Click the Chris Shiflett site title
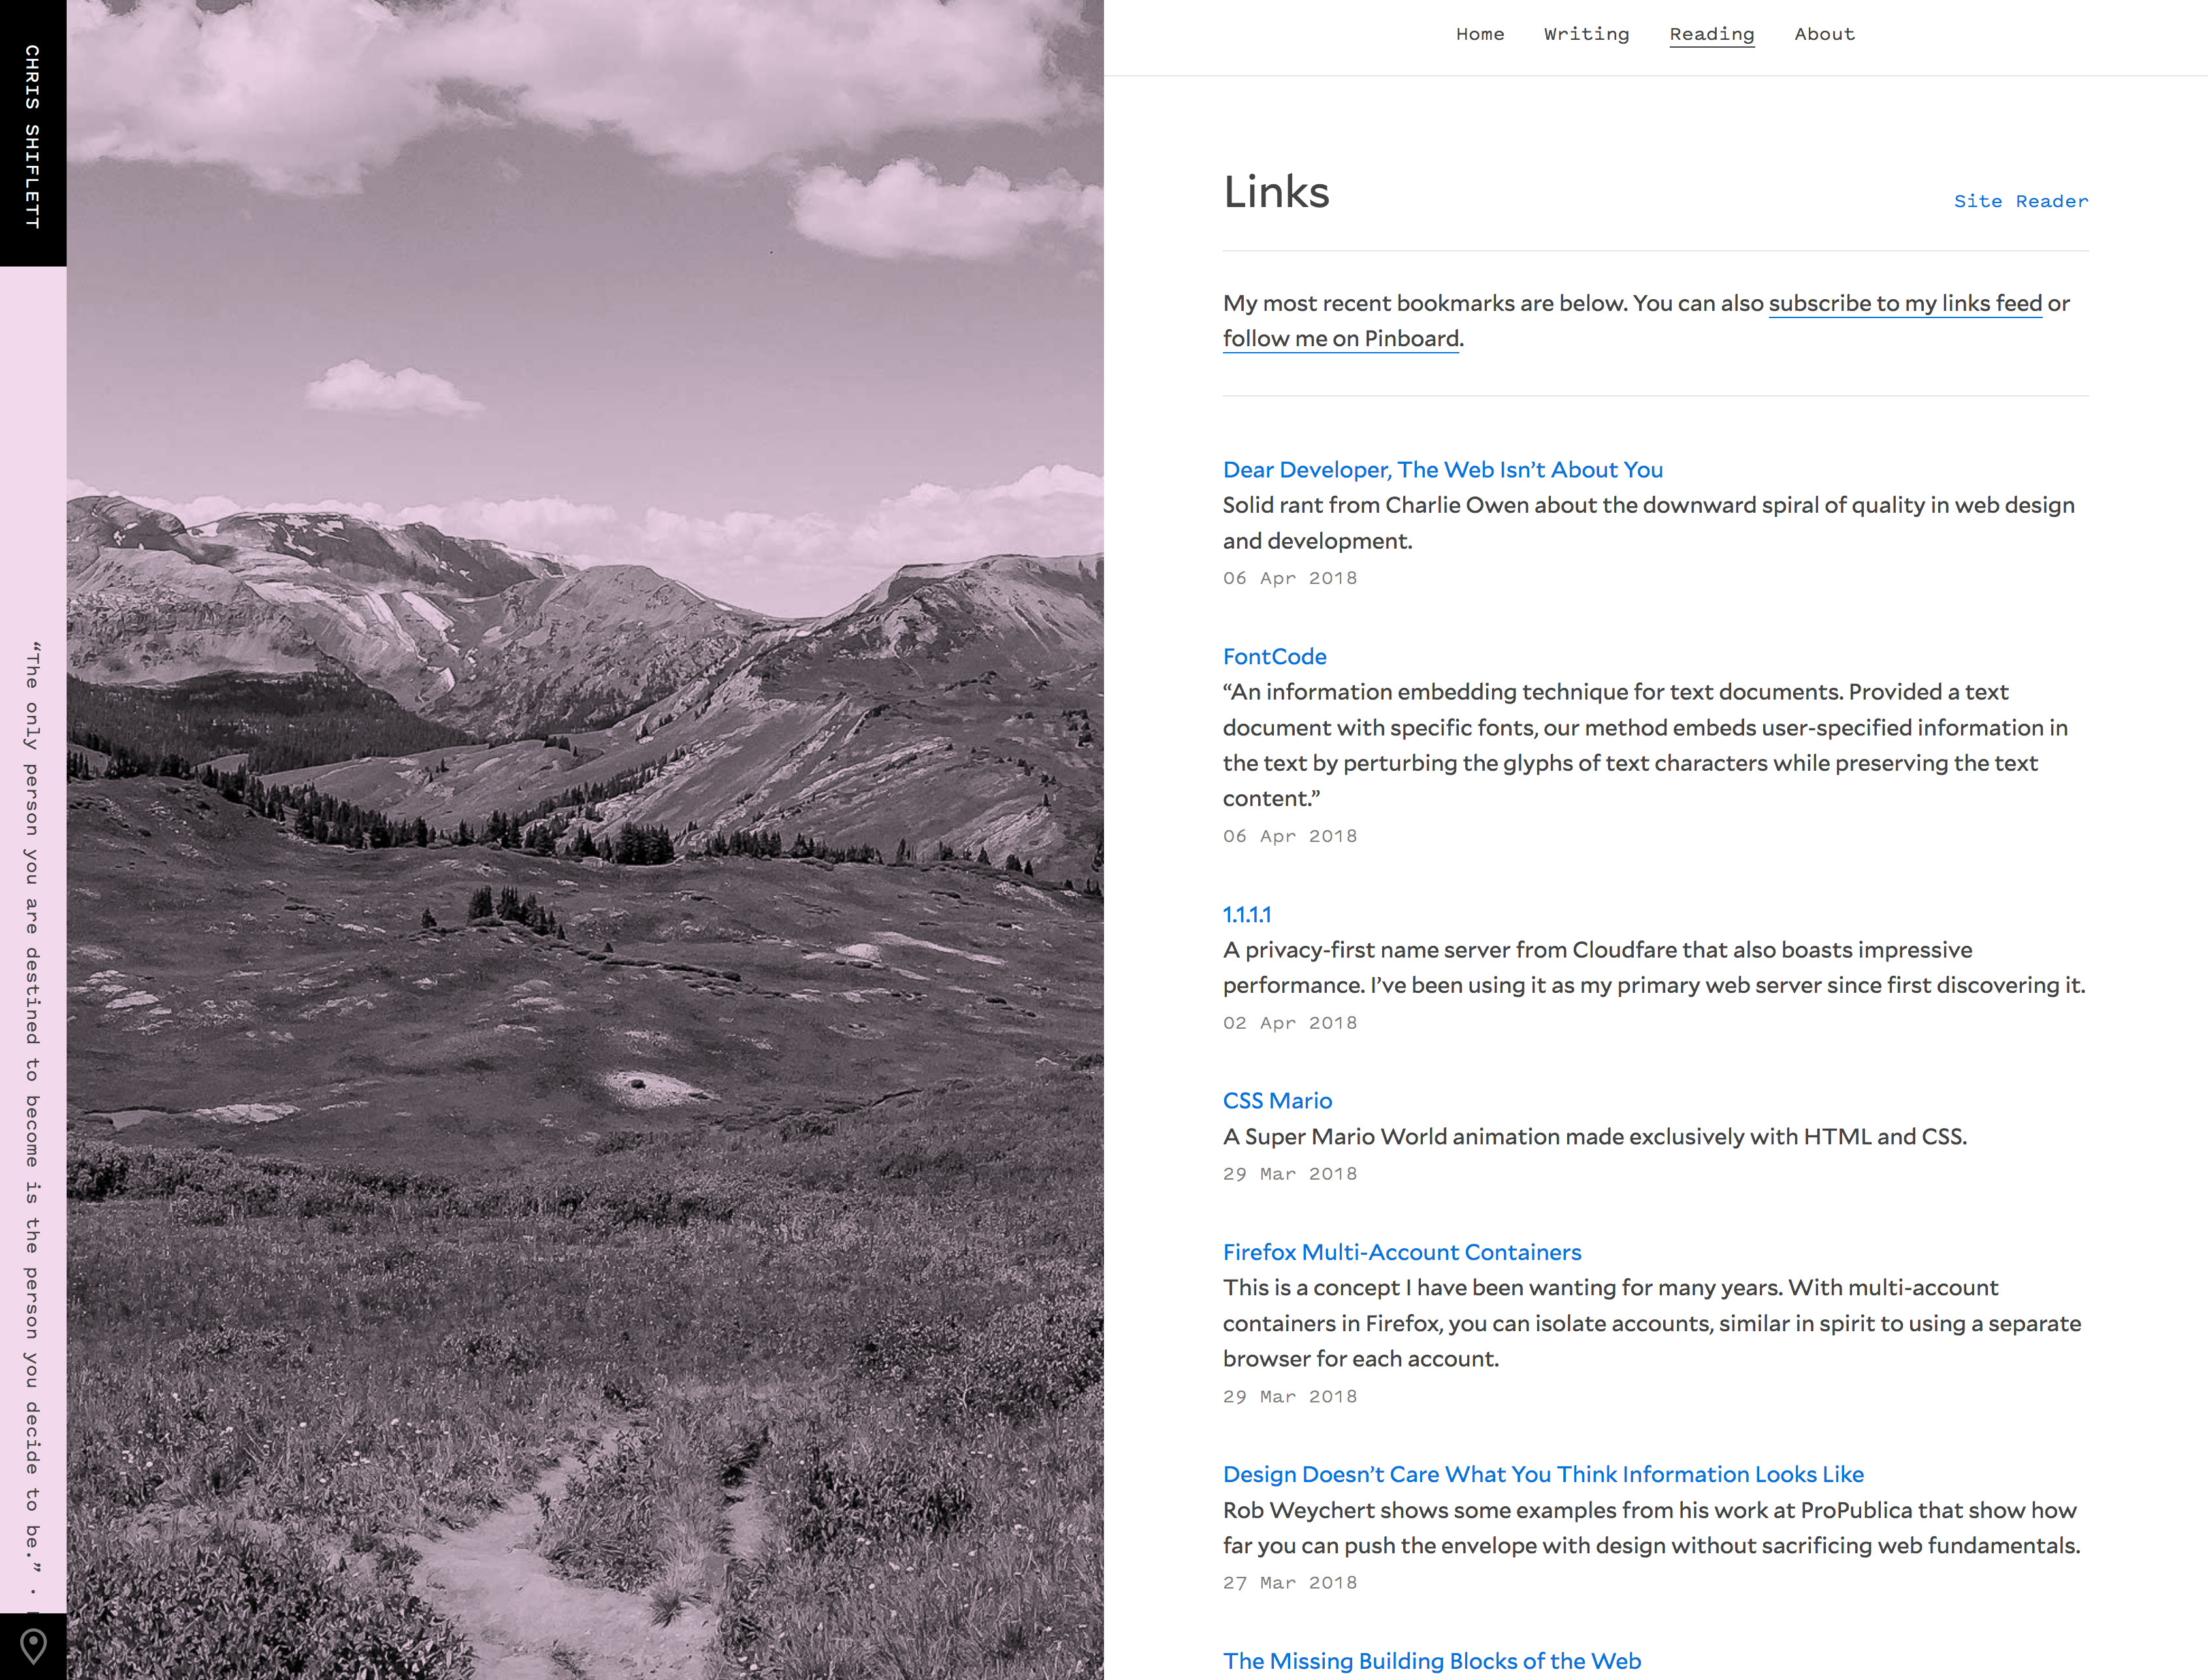Image resolution: width=2208 pixels, height=1680 pixels. (x=33, y=137)
